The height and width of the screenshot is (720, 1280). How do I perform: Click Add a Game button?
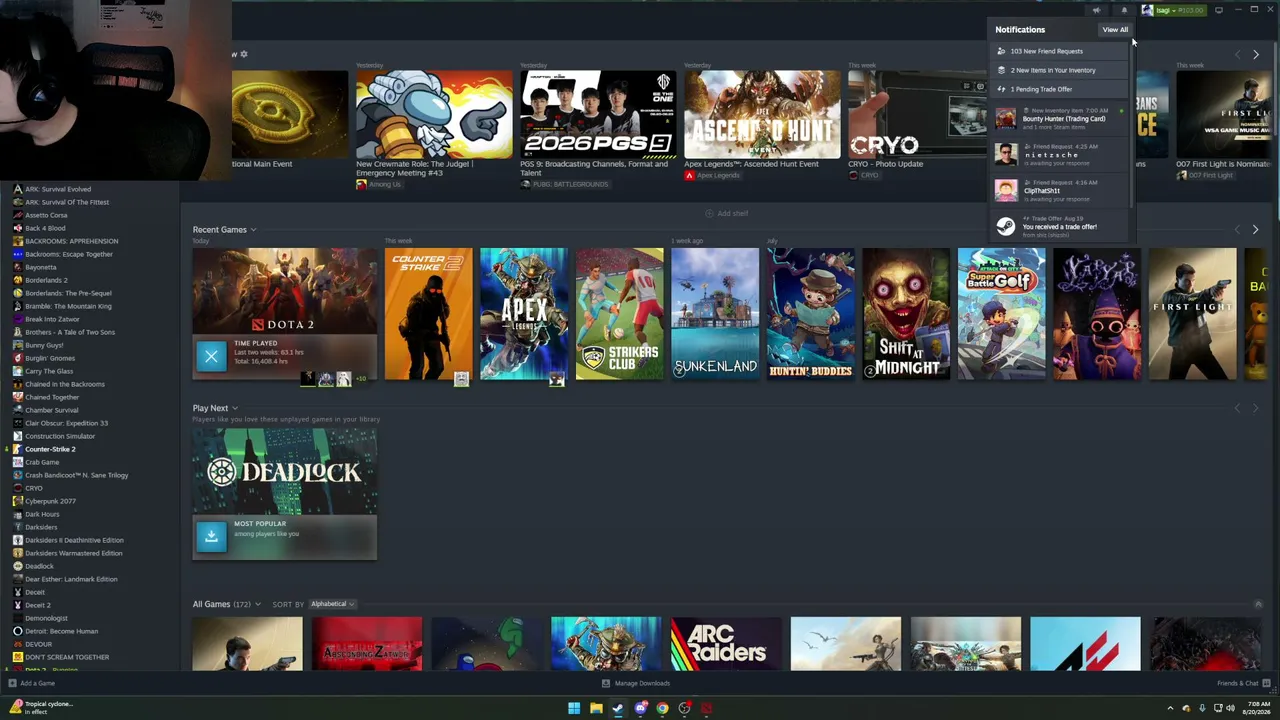(32, 683)
